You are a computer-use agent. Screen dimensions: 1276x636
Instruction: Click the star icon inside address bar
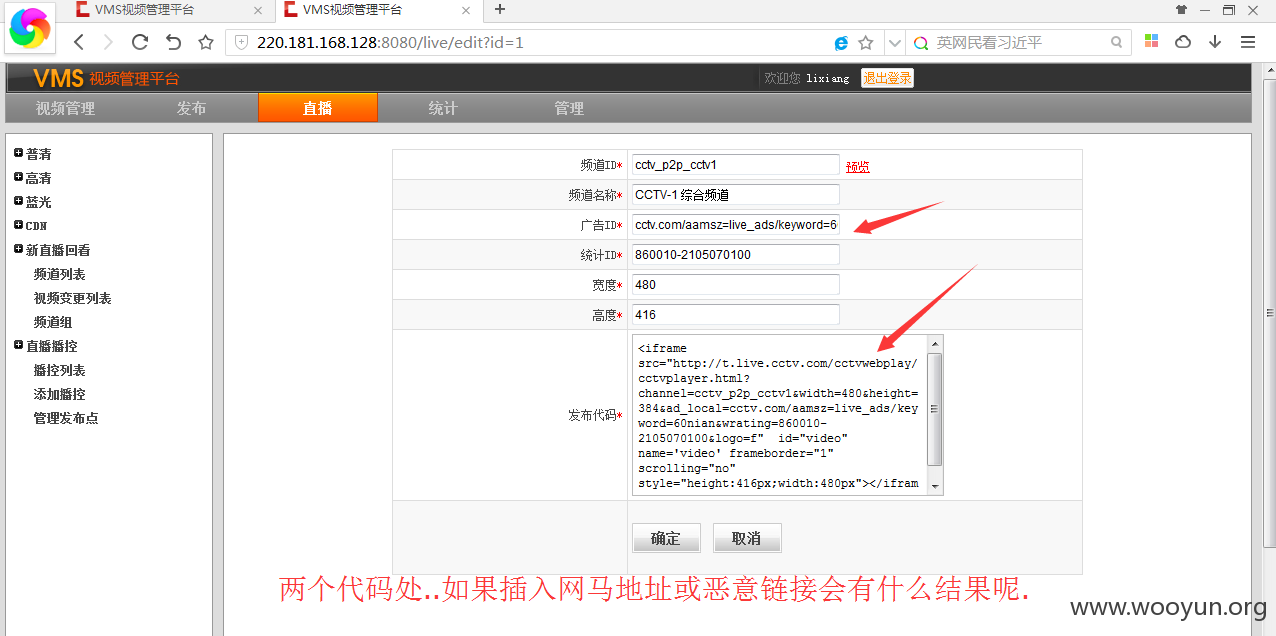[x=866, y=43]
